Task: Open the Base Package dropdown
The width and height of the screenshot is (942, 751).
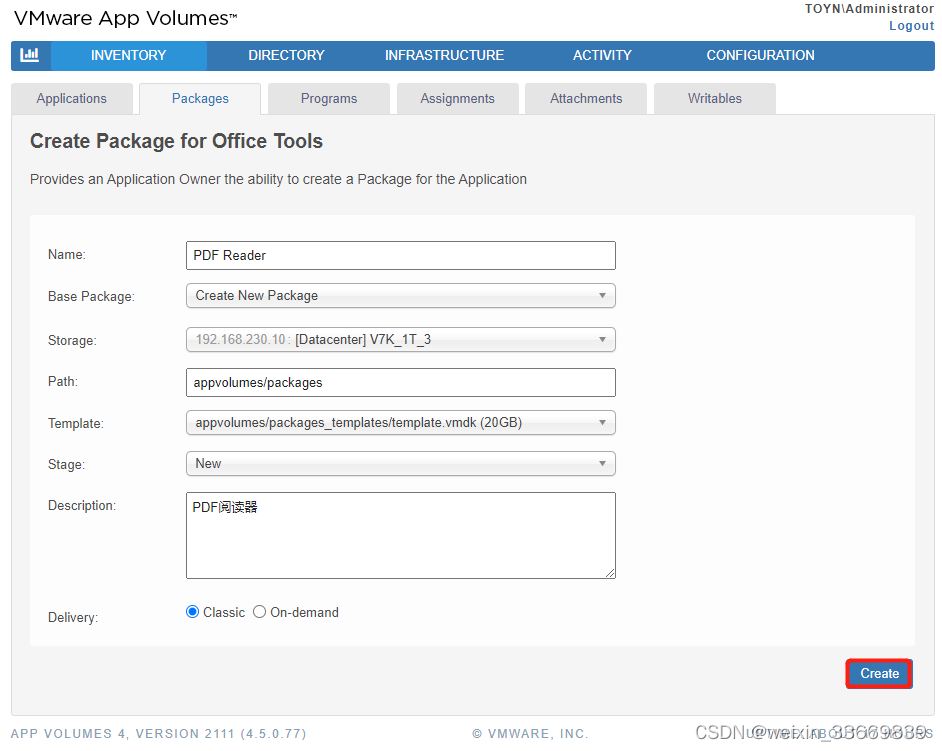Action: coord(401,296)
